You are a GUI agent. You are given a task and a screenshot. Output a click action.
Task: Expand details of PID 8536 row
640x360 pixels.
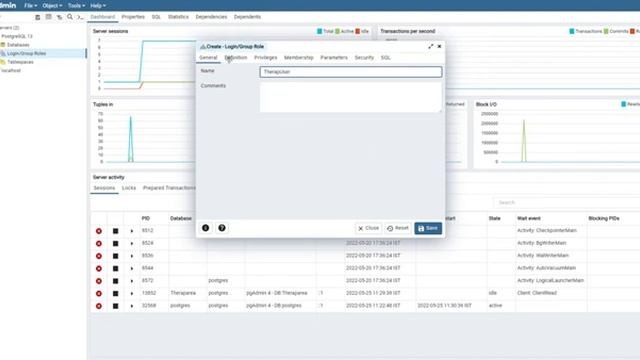(x=132, y=256)
